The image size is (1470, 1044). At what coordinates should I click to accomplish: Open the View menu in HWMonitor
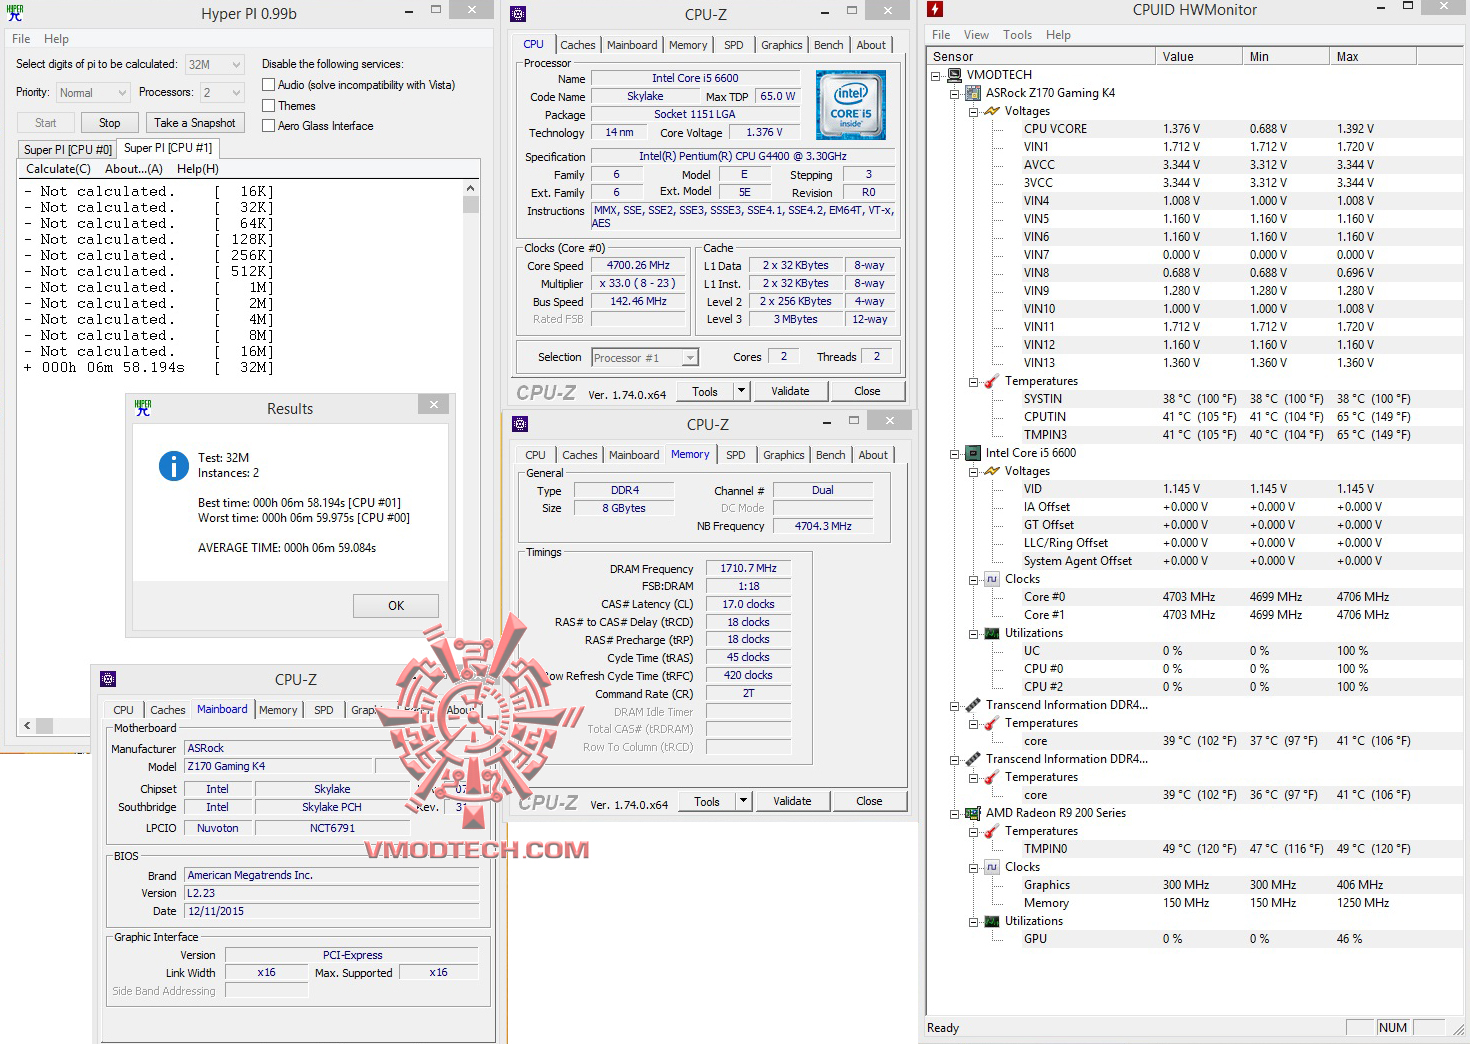(x=976, y=35)
